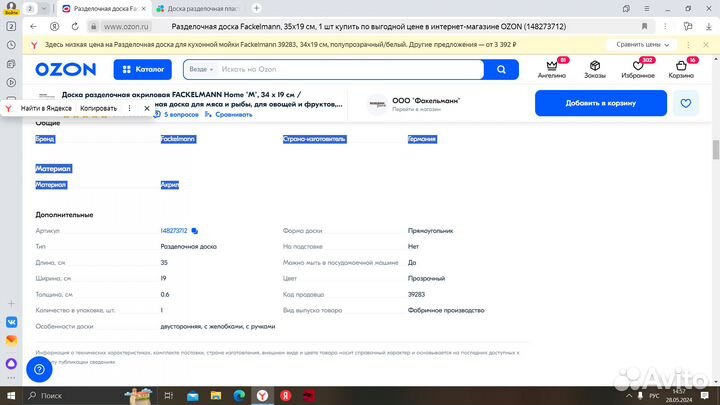Click Найти в Яндексе popup option
Viewport: 720px width, 405px height.
pos(46,108)
